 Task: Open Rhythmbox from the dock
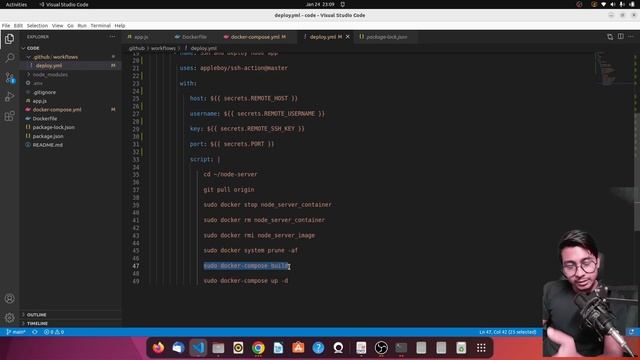[238, 348]
